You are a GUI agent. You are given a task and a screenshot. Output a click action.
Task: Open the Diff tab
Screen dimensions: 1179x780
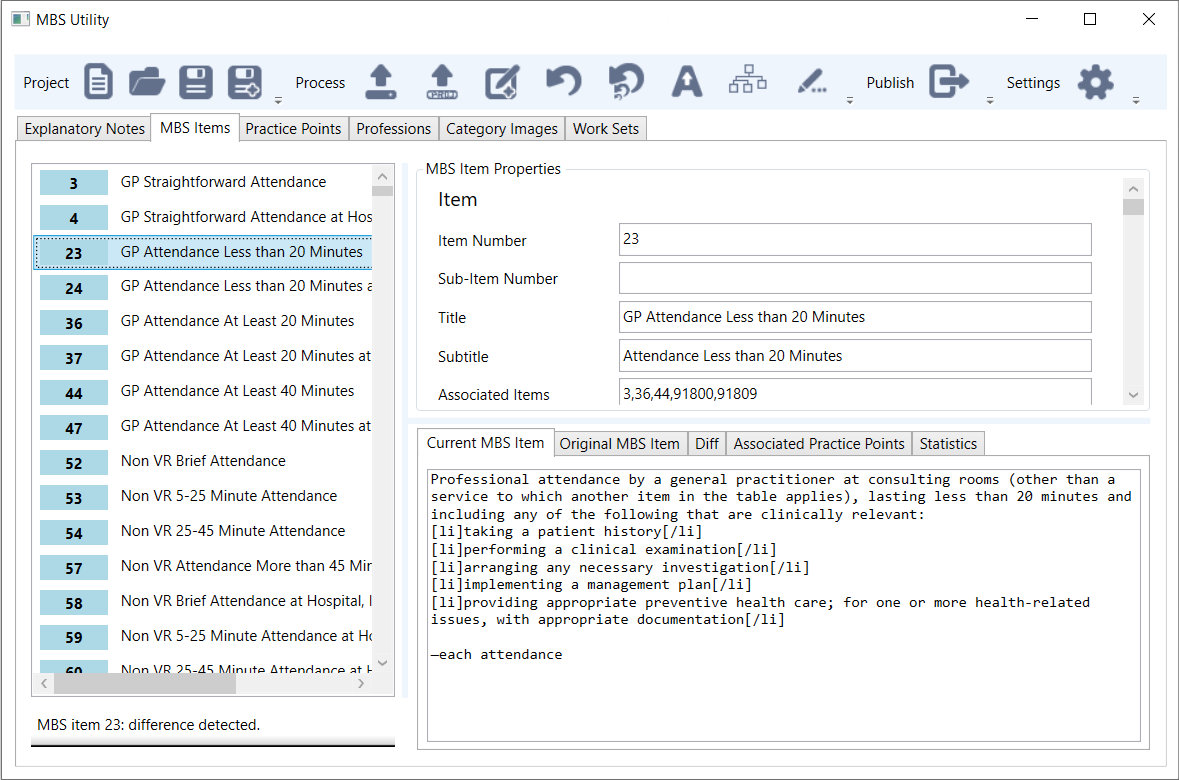707,444
